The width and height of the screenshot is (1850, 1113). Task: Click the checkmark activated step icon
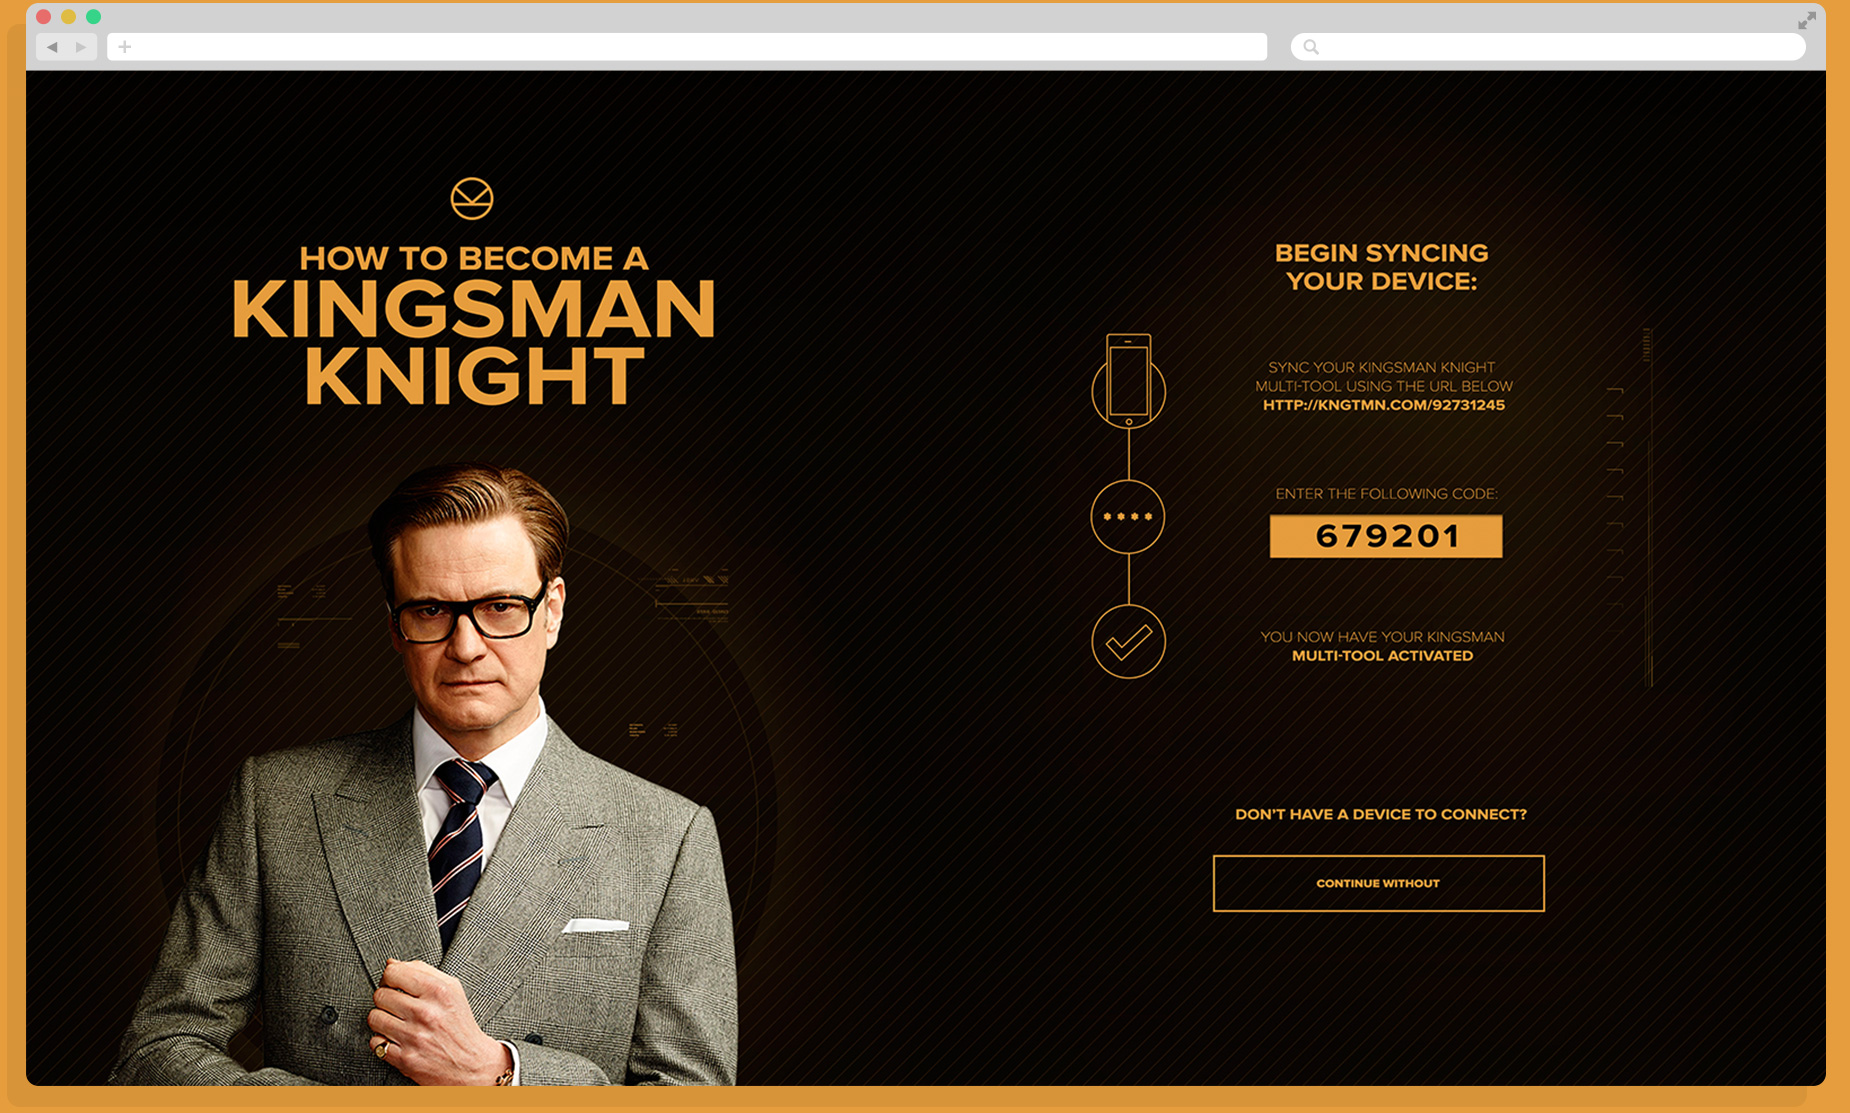click(x=1128, y=642)
